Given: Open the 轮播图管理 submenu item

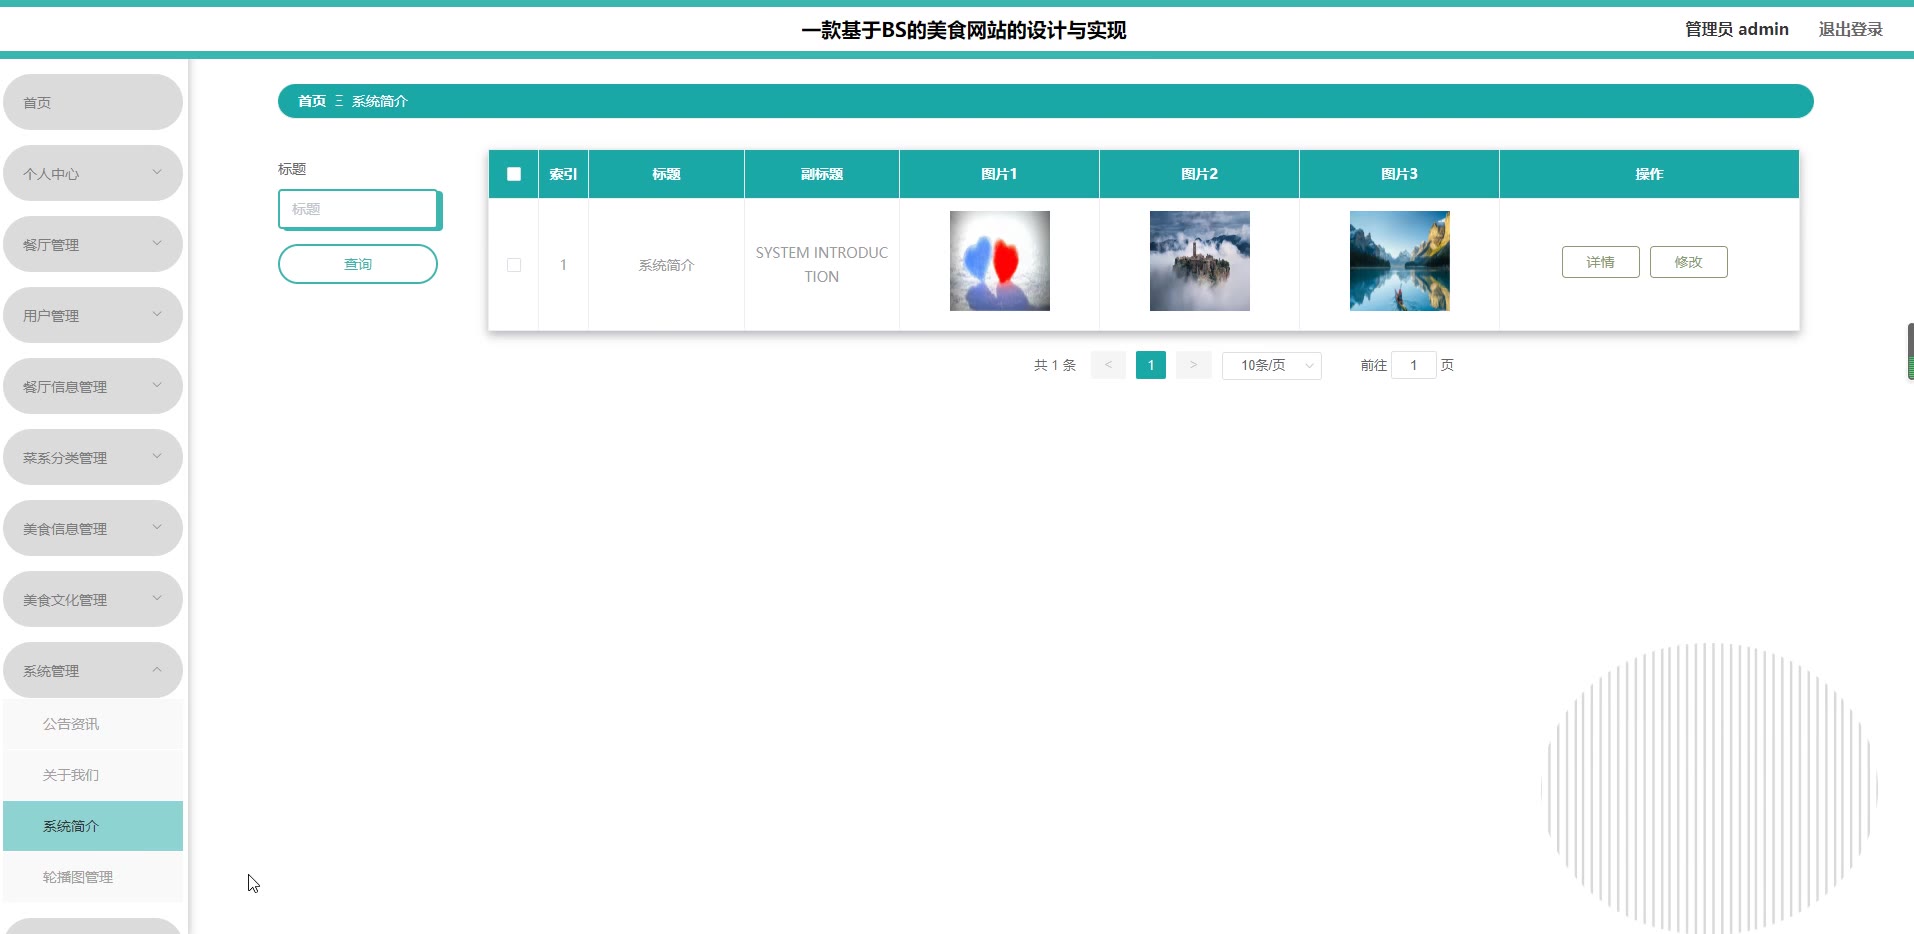Looking at the screenshot, I should (92, 877).
